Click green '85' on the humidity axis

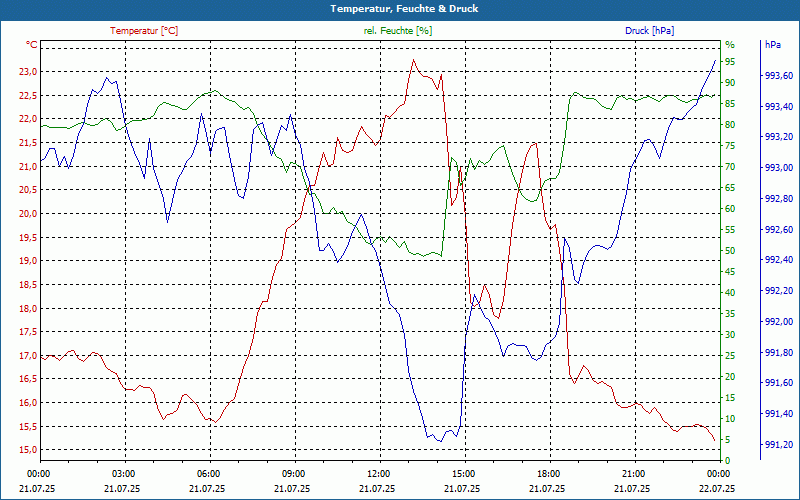click(730, 104)
